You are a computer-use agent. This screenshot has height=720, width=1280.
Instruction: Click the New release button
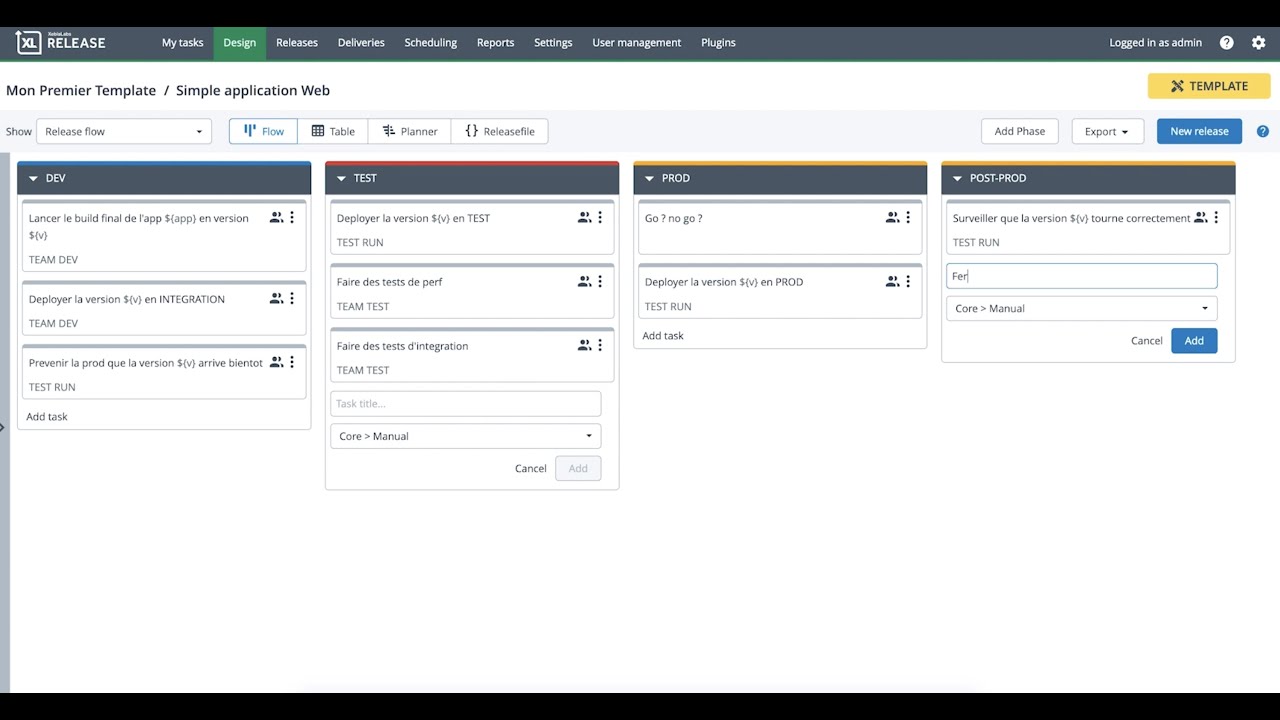[x=1199, y=131]
